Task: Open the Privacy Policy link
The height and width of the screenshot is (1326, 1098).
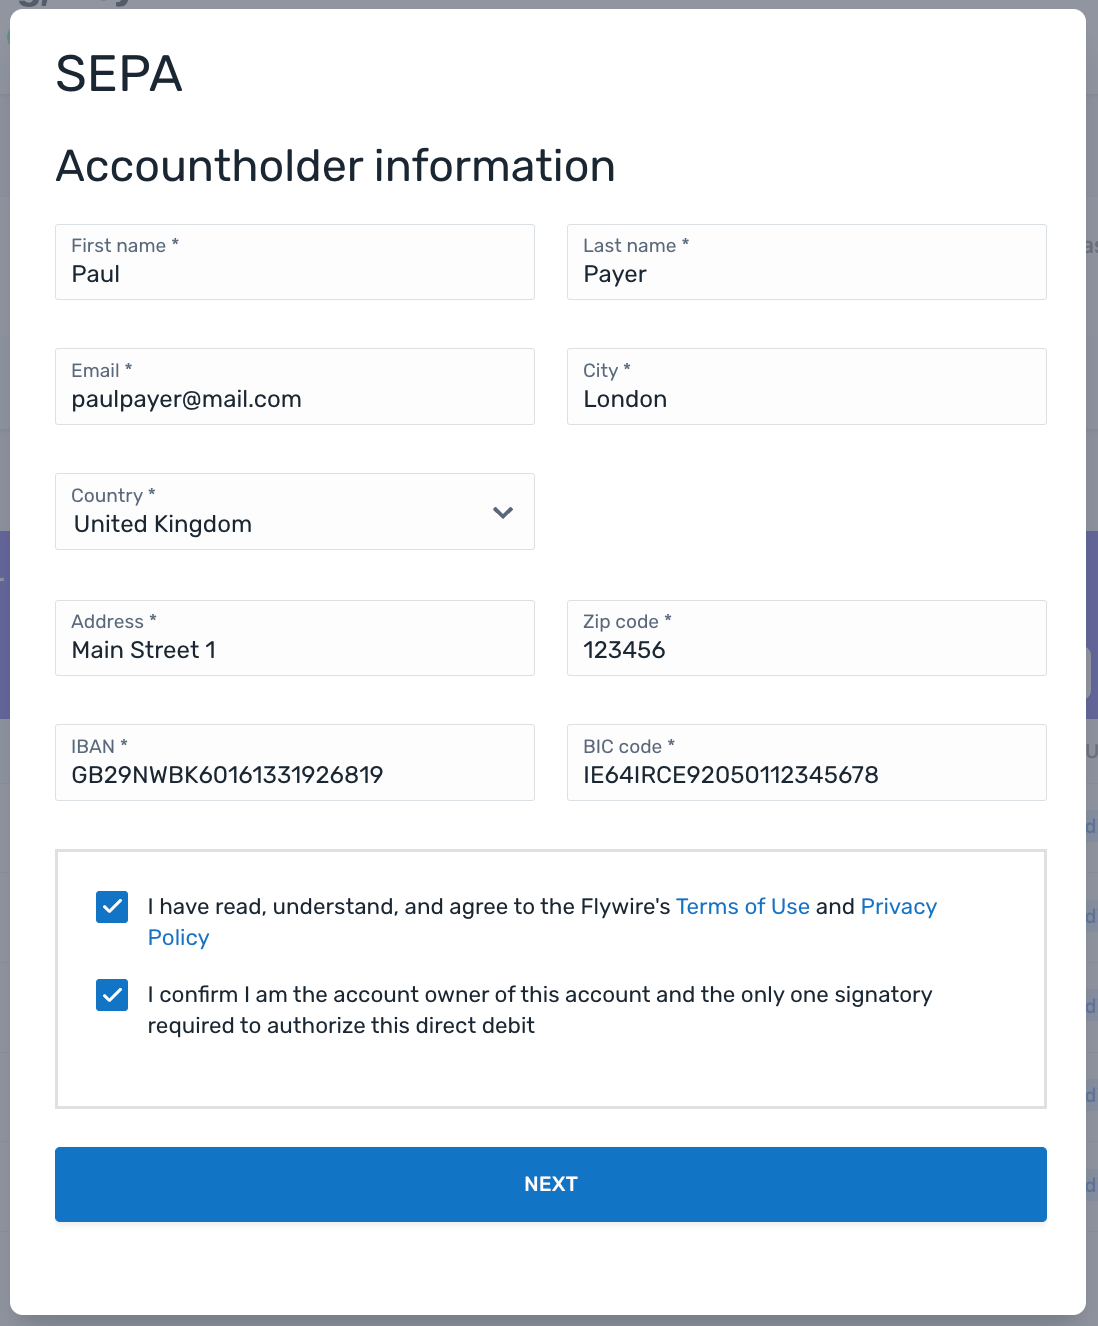Action: (x=898, y=907)
